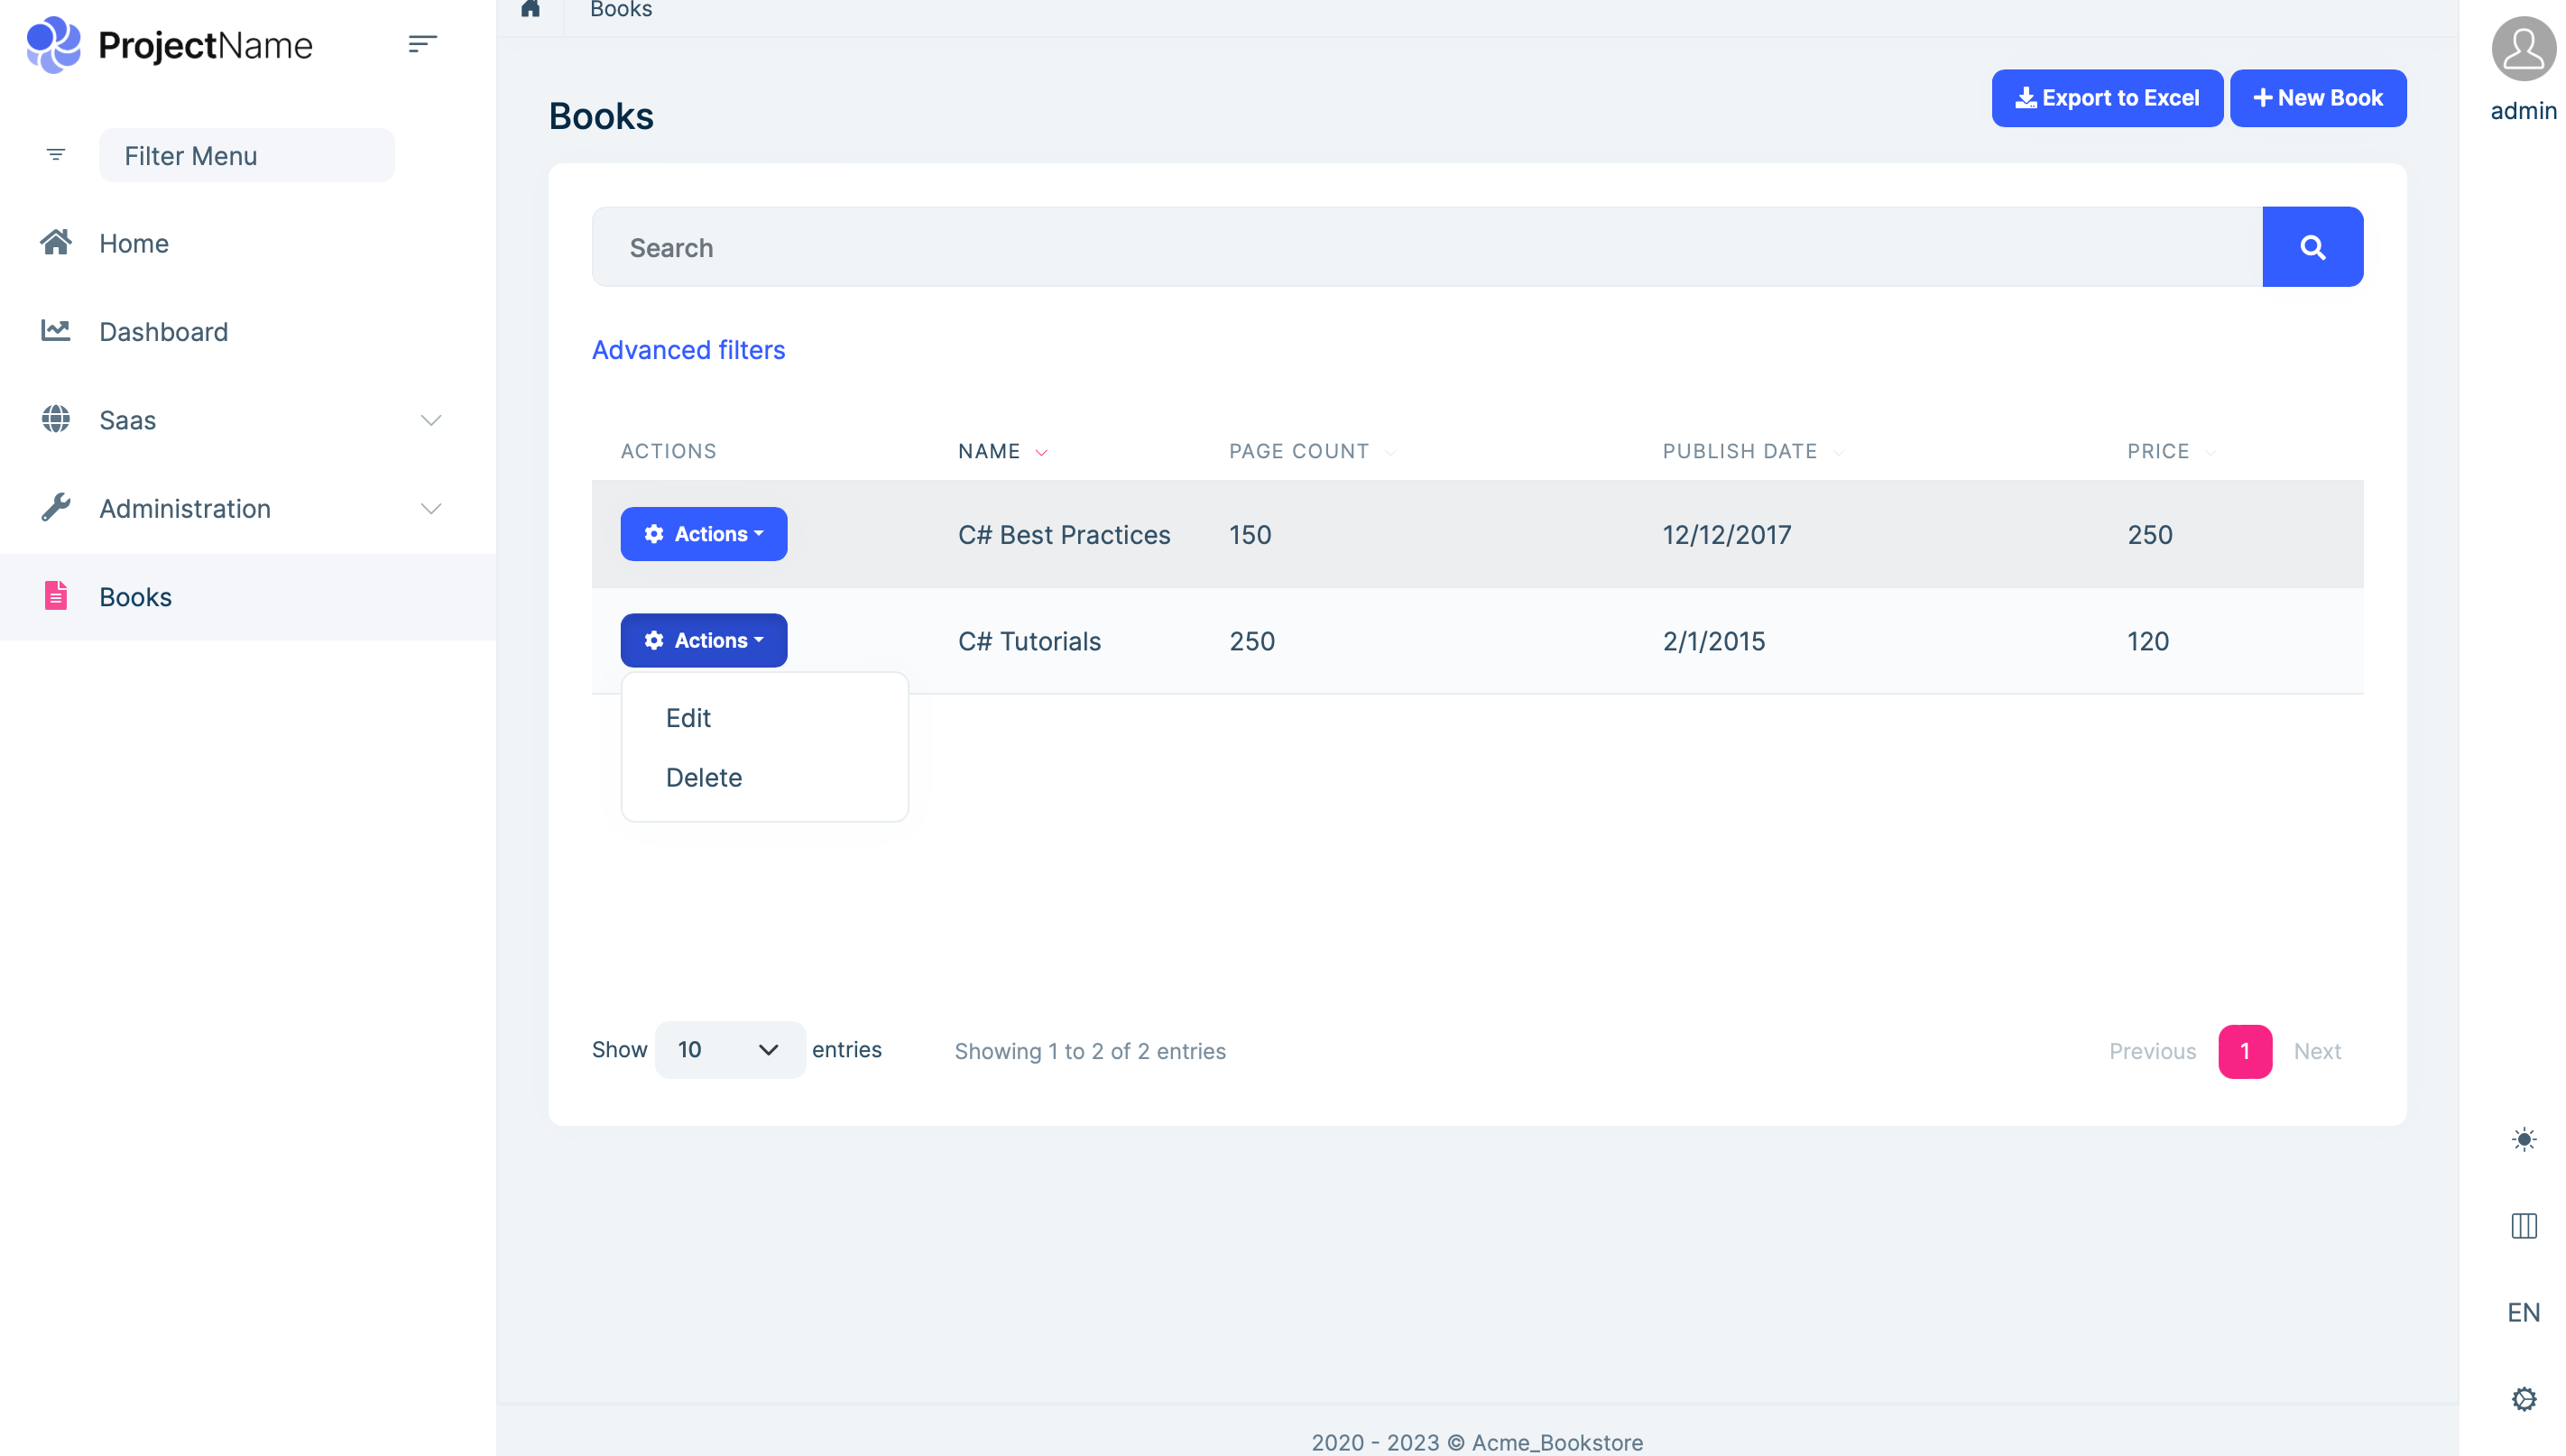Click the search magnifier button
The height and width of the screenshot is (1456, 2566).
[2311, 247]
